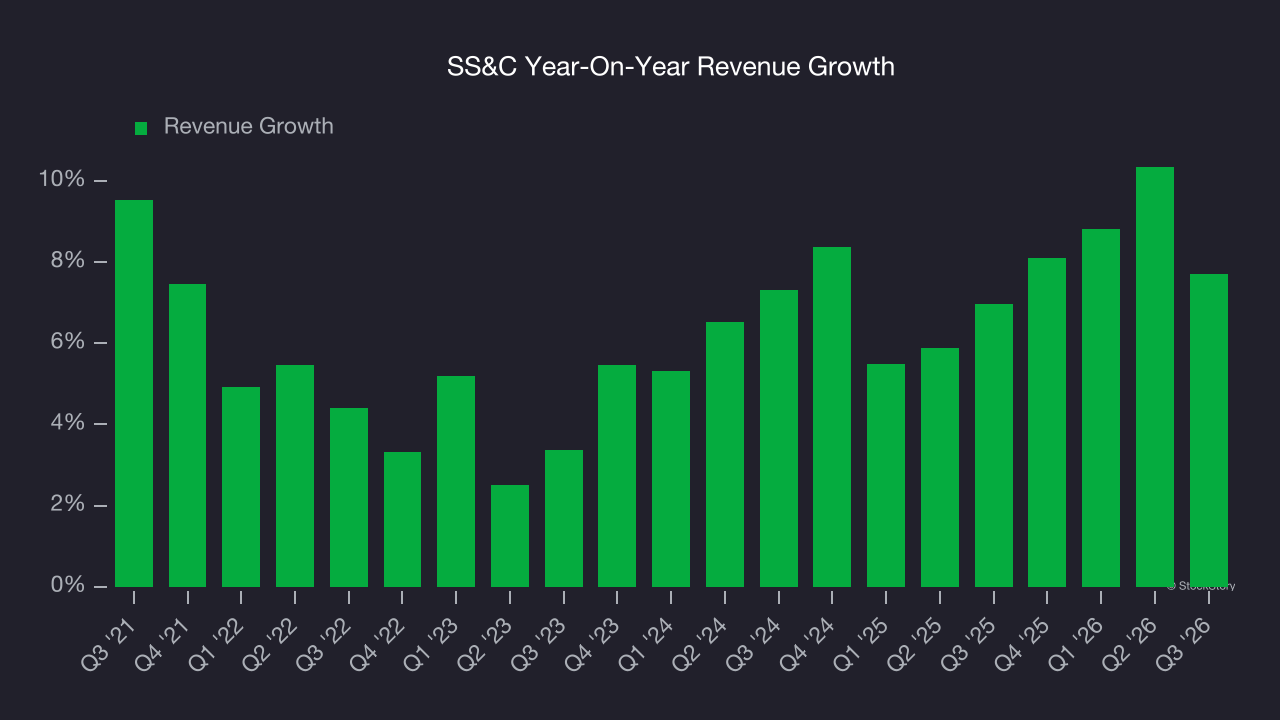
Task: Select the Q3 '21 revenue growth bar
Action: [134, 393]
